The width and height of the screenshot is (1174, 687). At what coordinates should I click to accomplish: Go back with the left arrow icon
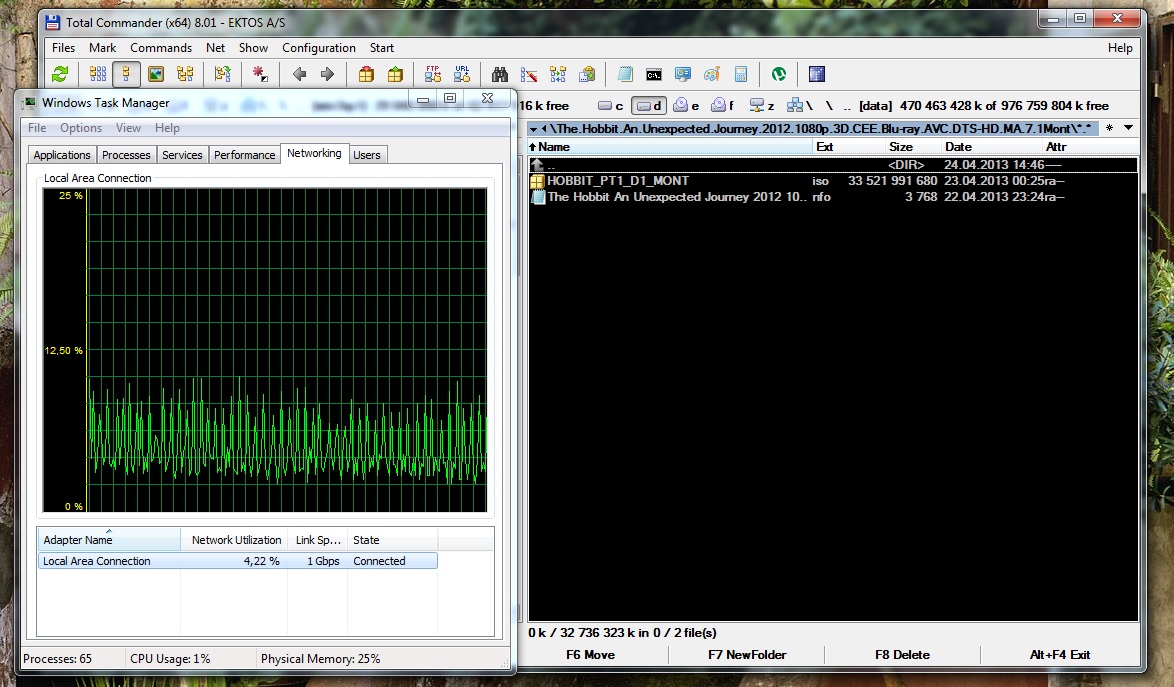click(299, 74)
